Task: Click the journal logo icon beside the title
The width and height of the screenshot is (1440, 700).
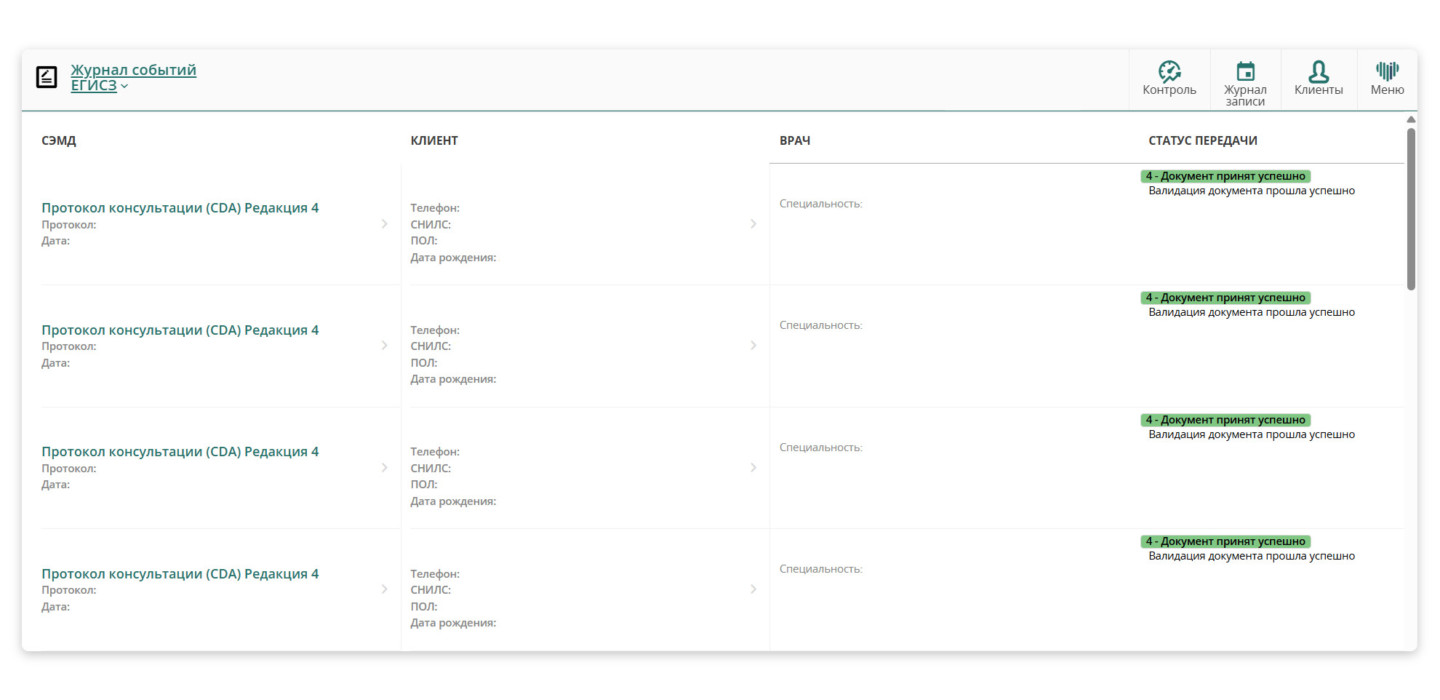Action: click(x=46, y=77)
